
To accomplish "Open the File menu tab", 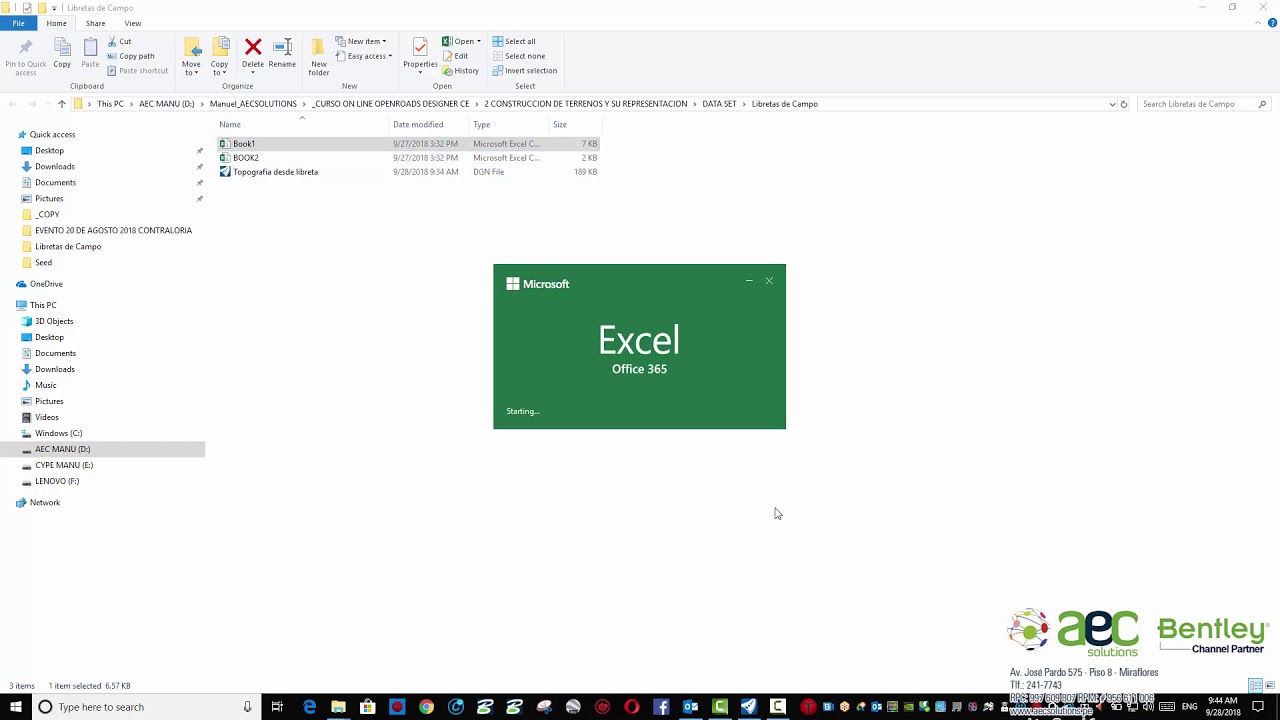I will click(18, 23).
